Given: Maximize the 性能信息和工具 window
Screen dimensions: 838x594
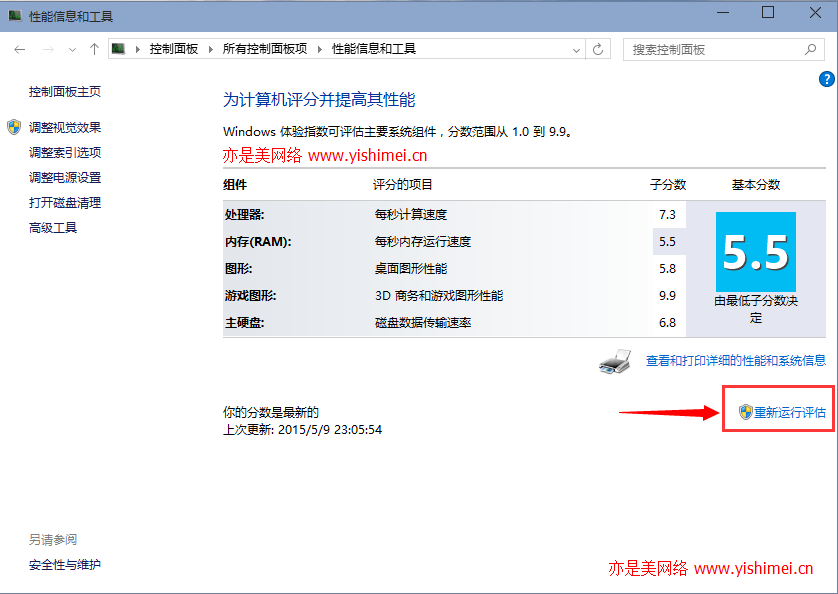Looking at the screenshot, I should (768, 13).
